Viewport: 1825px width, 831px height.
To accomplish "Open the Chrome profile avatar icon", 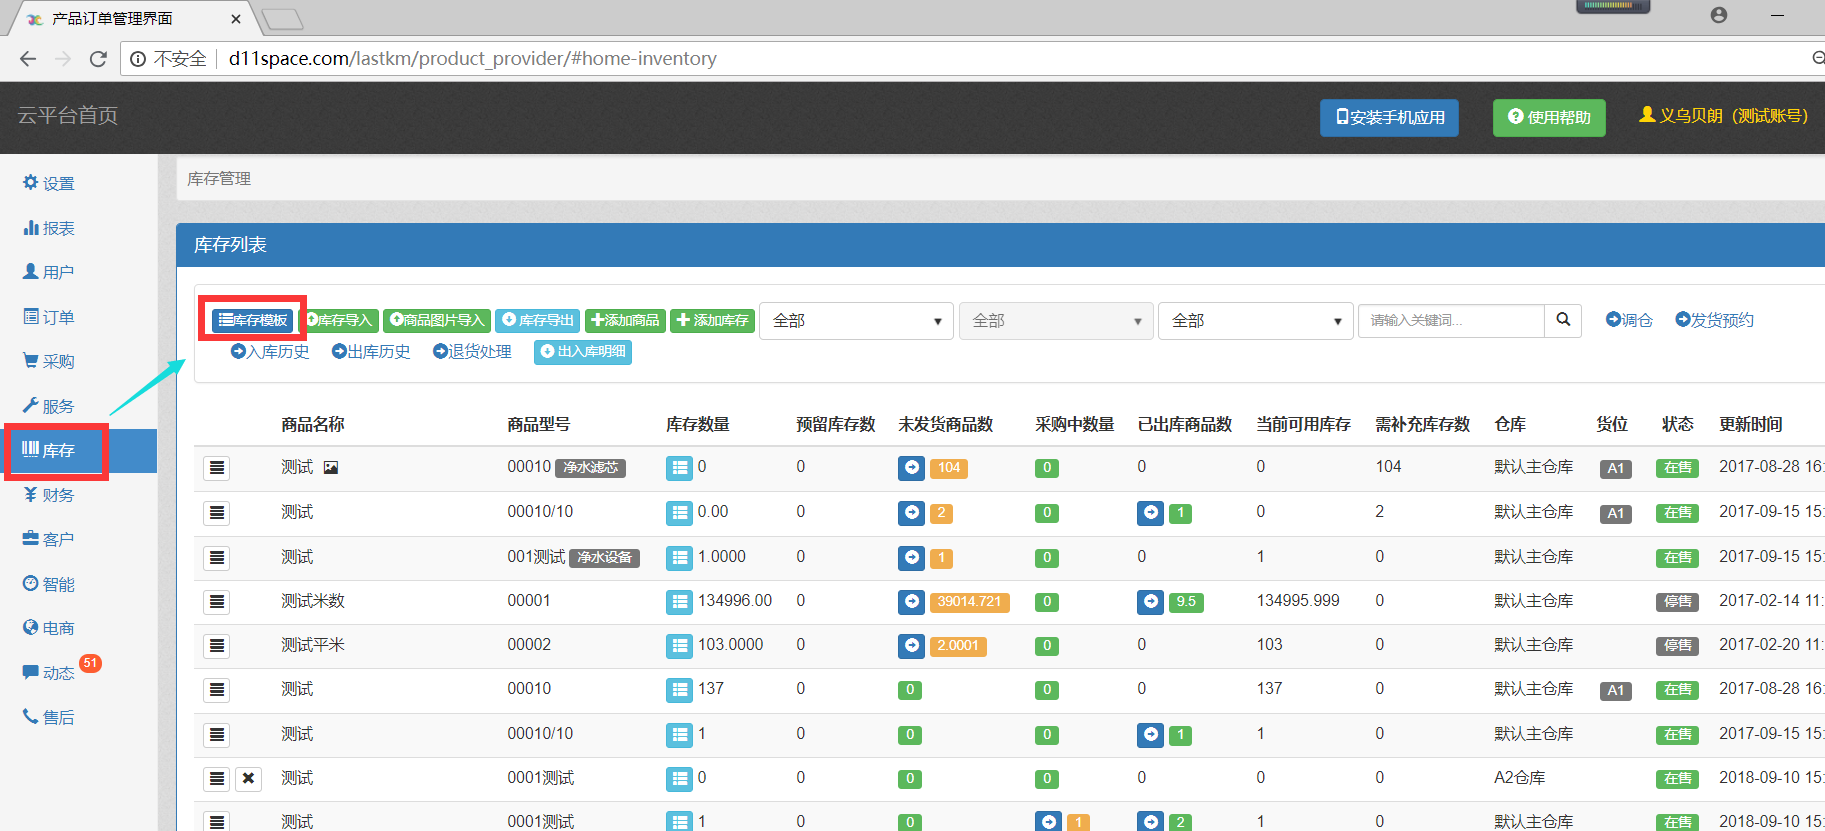I will click(x=1718, y=15).
